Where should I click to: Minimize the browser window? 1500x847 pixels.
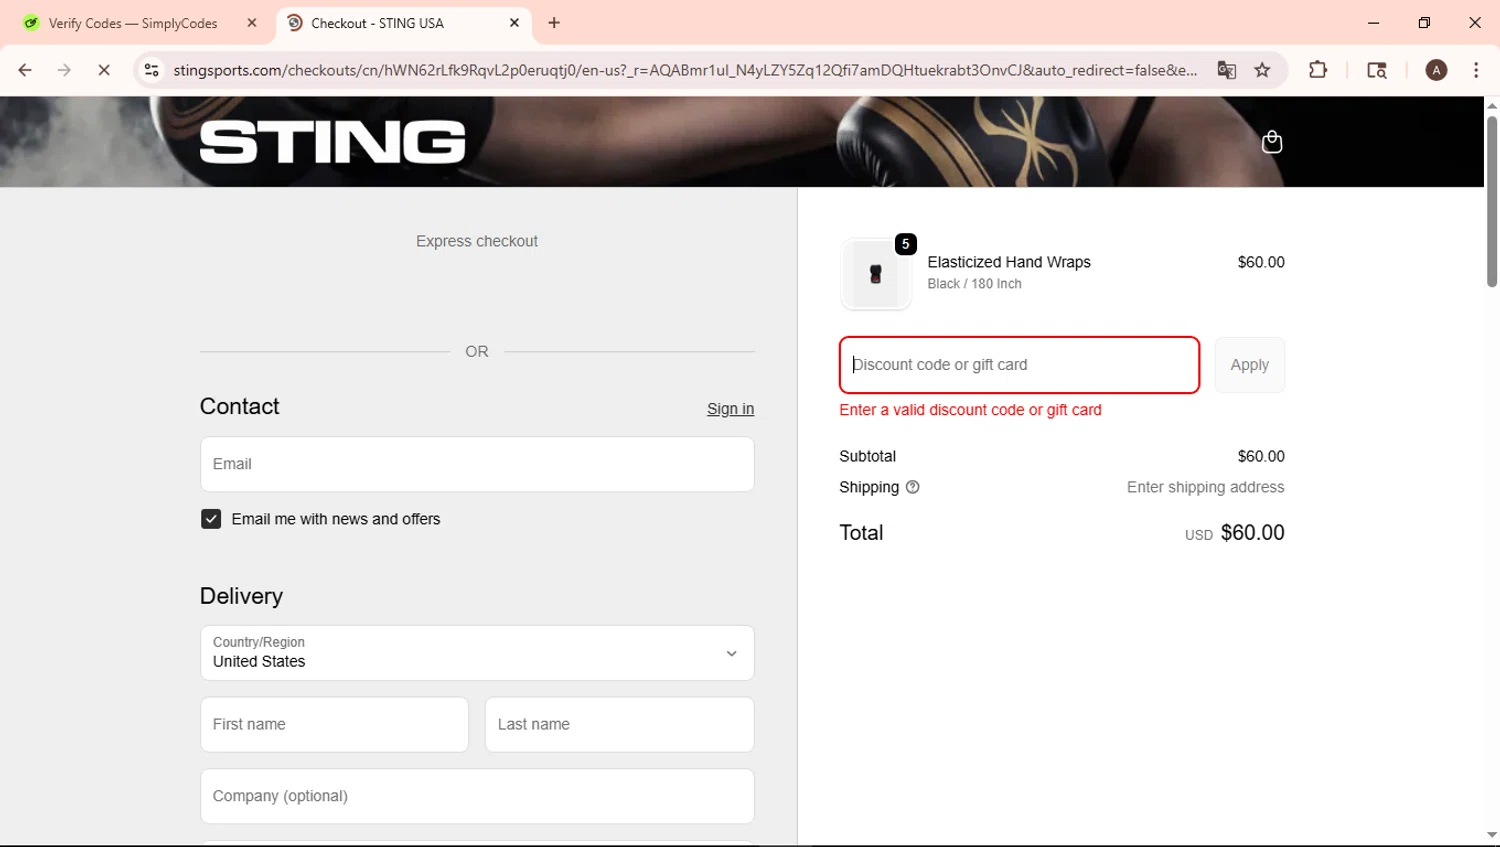pos(1374,23)
